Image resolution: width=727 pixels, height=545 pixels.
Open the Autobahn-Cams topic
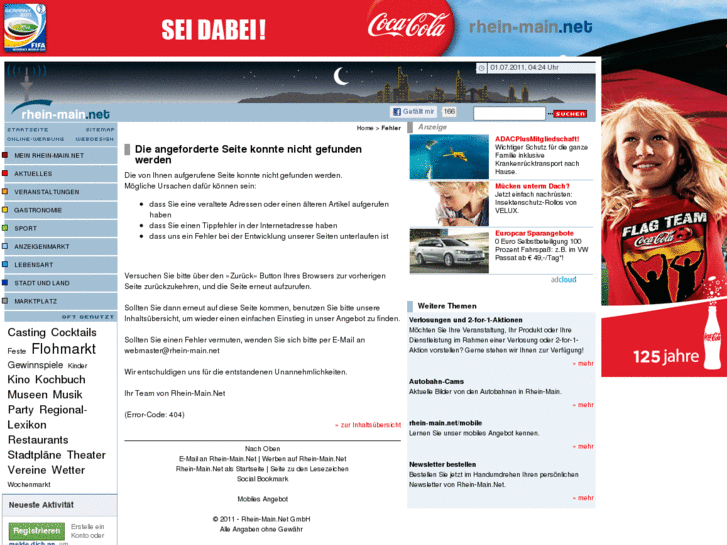point(436,382)
